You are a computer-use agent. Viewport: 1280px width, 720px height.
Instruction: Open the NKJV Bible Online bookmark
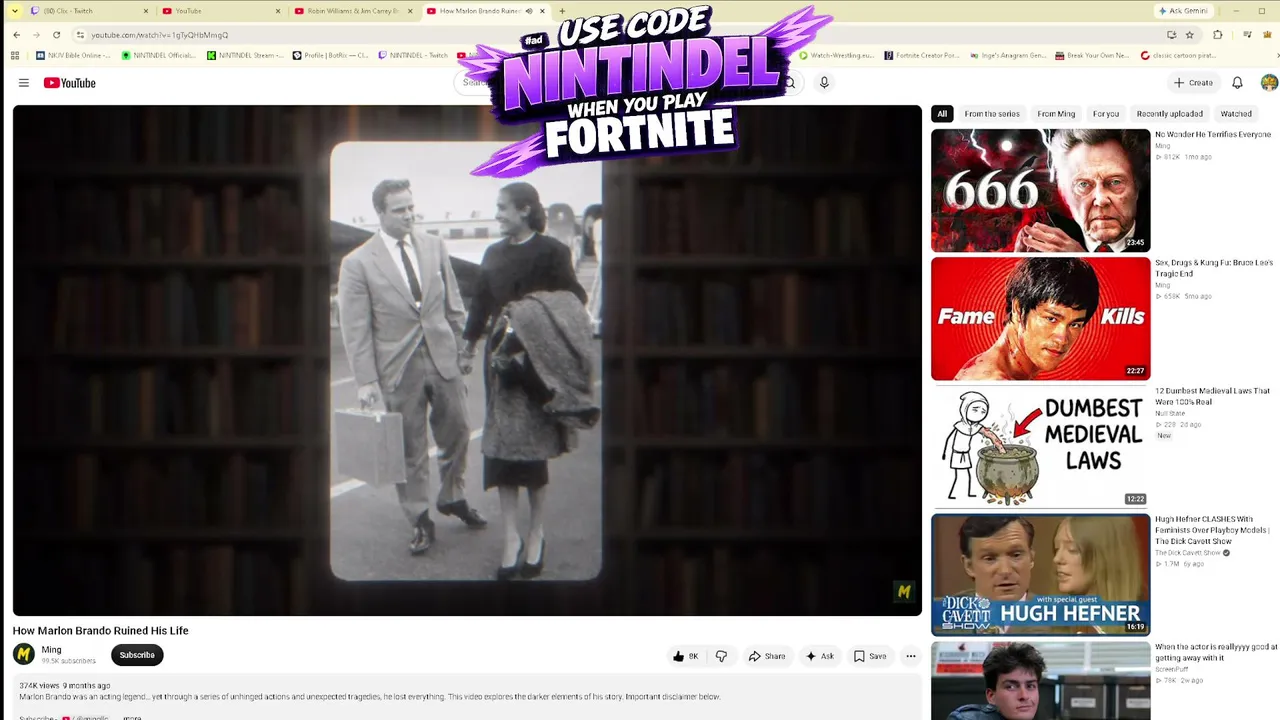[x=74, y=56]
